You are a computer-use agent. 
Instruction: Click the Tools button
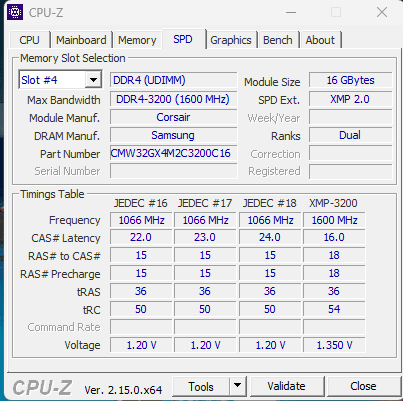(x=201, y=386)
